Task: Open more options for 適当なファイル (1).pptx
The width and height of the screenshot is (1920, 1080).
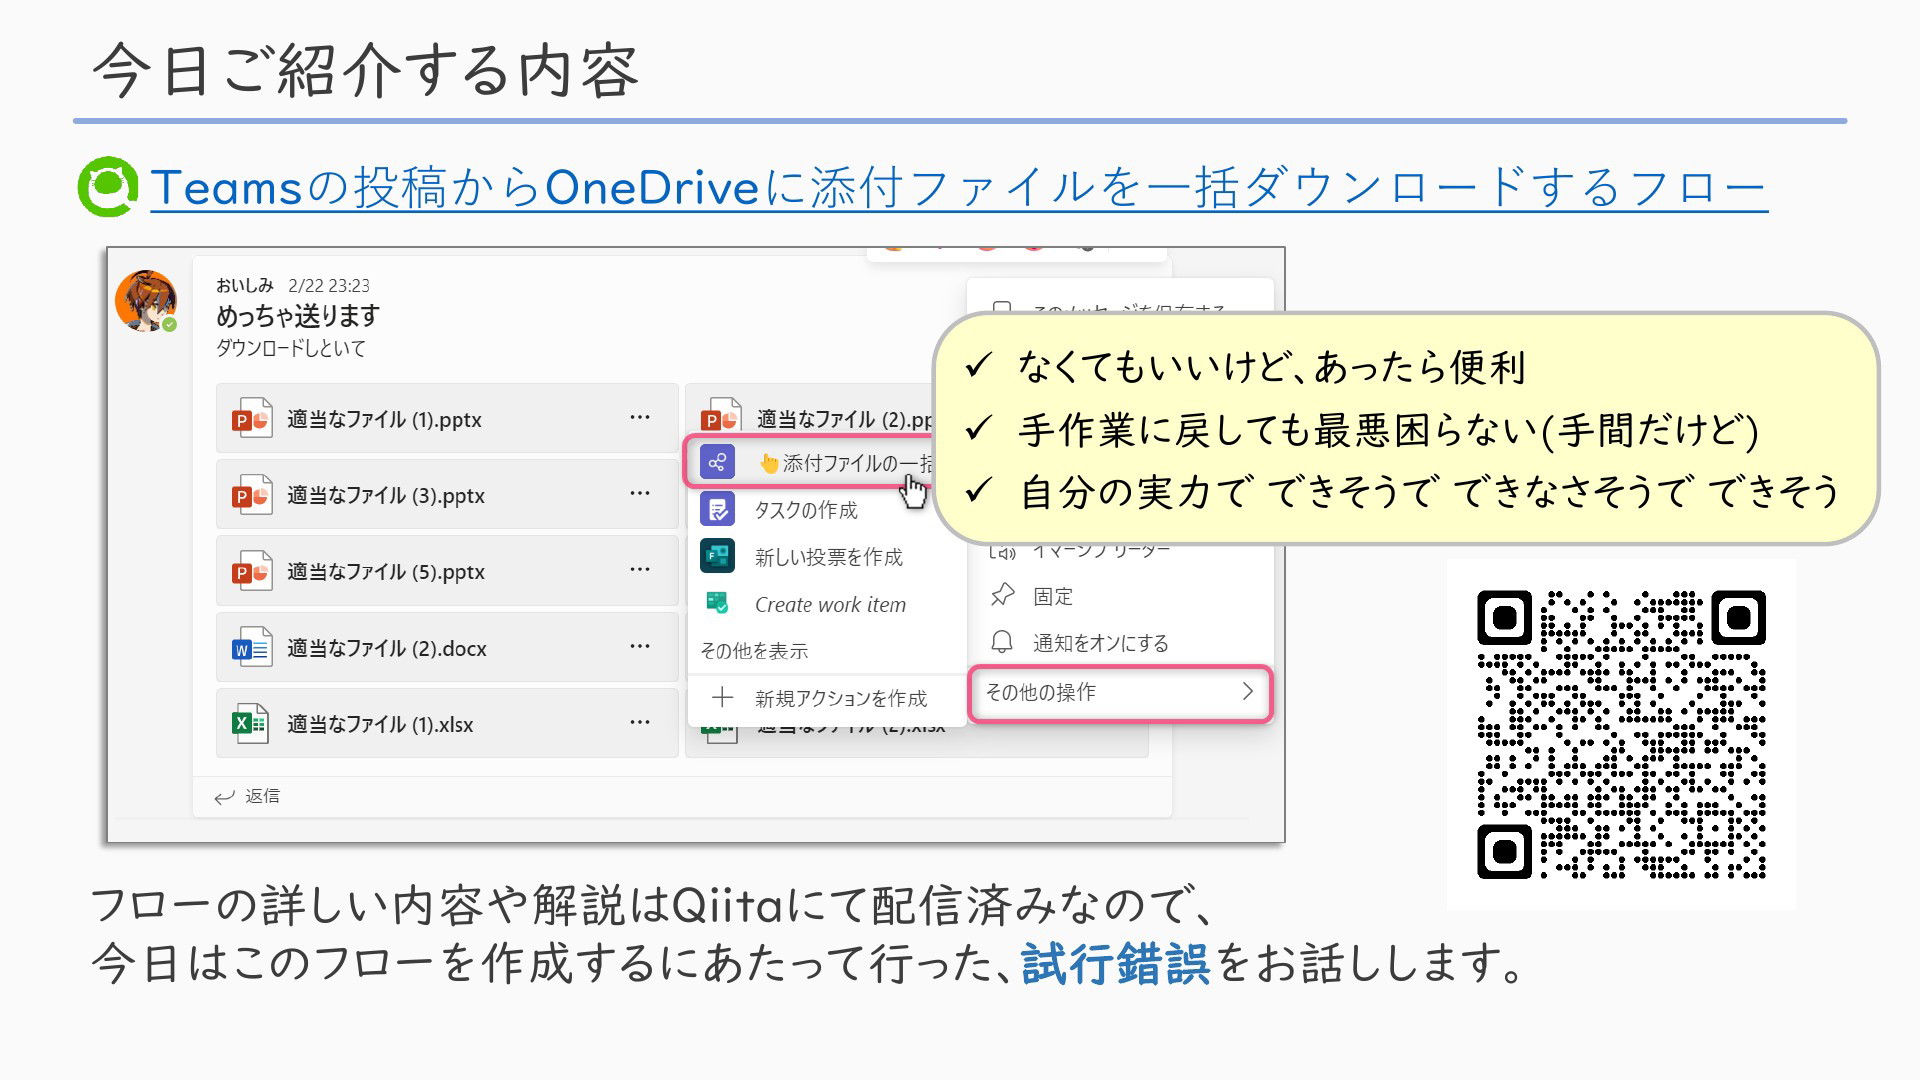Action: [x=640, y=417]
